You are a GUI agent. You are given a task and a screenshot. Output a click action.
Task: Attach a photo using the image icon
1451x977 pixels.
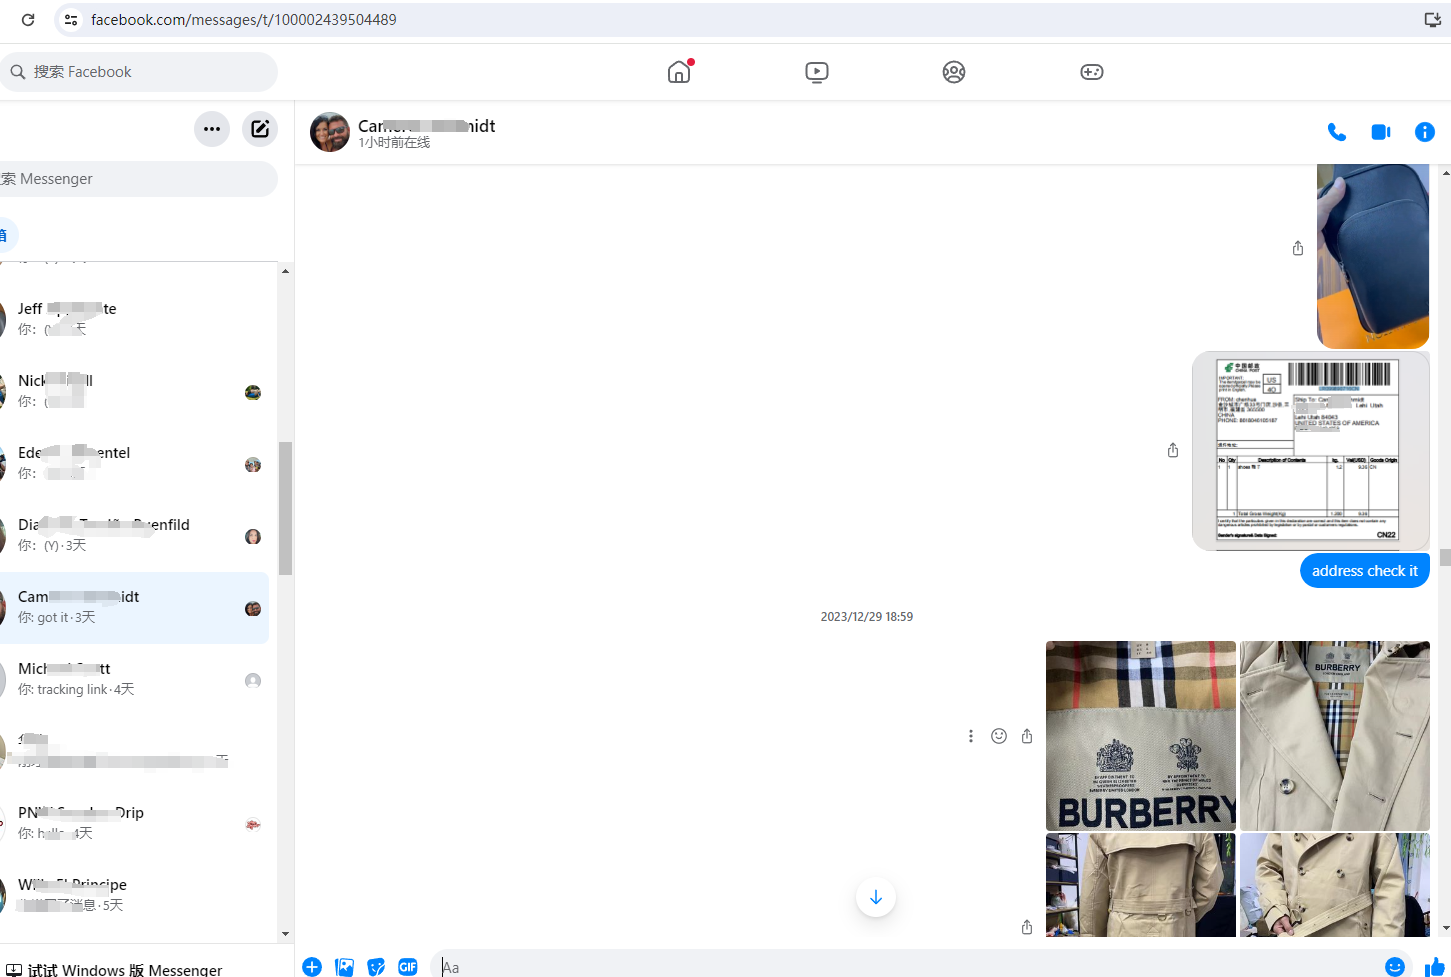345,966
